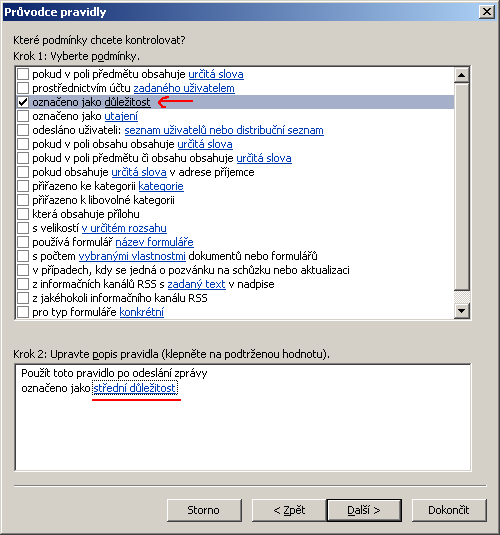Check 'pokud v poli předmětu či obsahu' checkbox
Screen dimensions: 500x535
point(23,158)
